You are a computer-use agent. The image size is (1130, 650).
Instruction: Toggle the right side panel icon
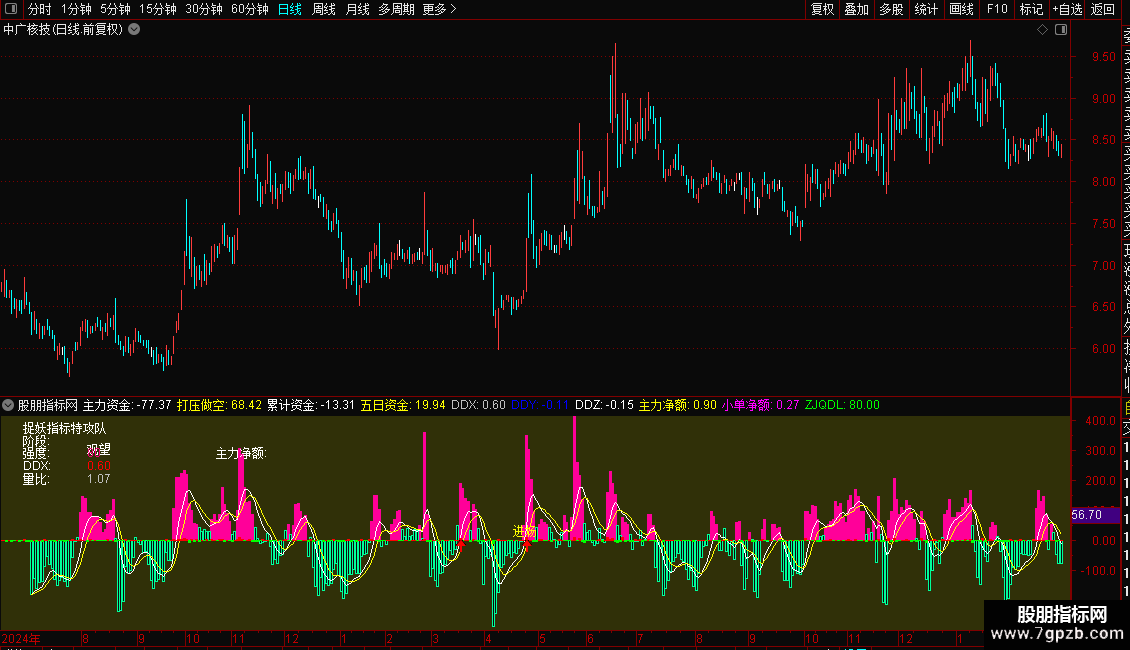click(1061, 30)
